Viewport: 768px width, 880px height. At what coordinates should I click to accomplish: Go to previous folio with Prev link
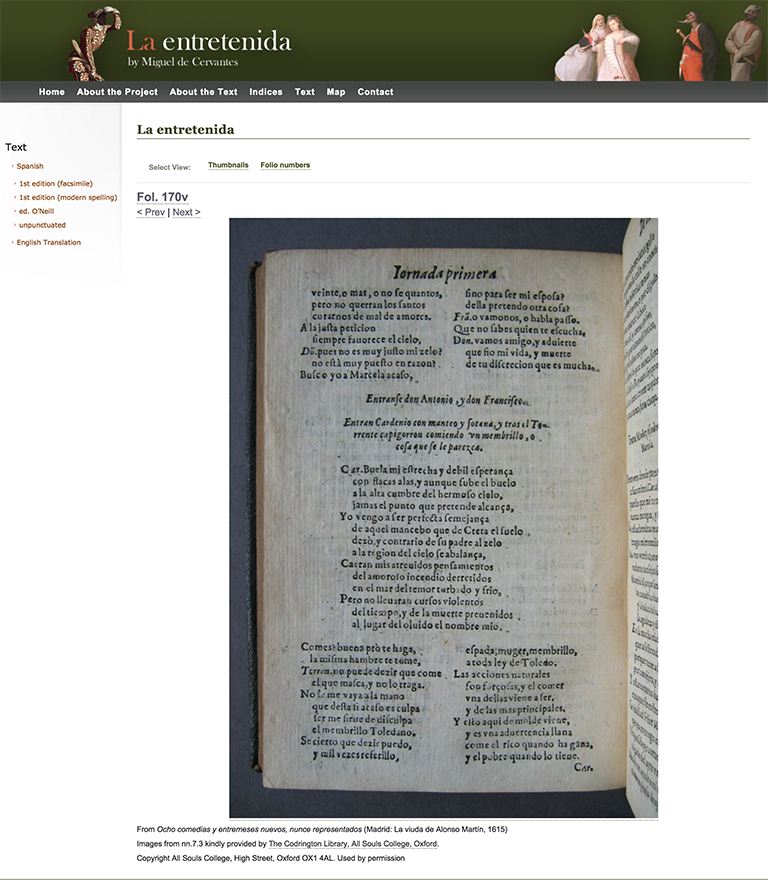coord(151,212)
